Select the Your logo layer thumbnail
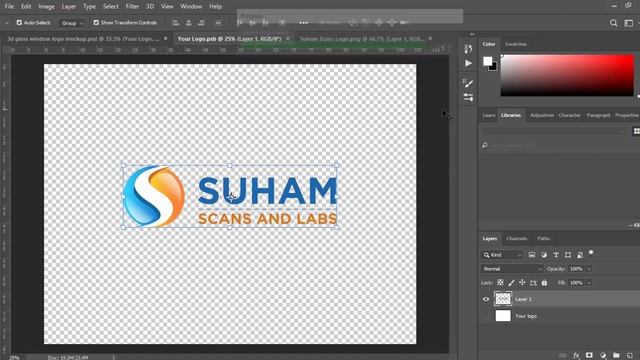The height and width of the screenshot is (360, 640). [x=503, y=316]
